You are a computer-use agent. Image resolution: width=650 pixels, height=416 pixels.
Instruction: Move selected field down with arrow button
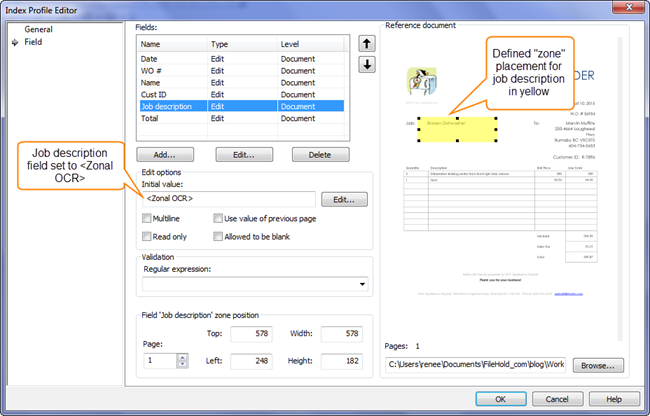(x=367, y=65)
